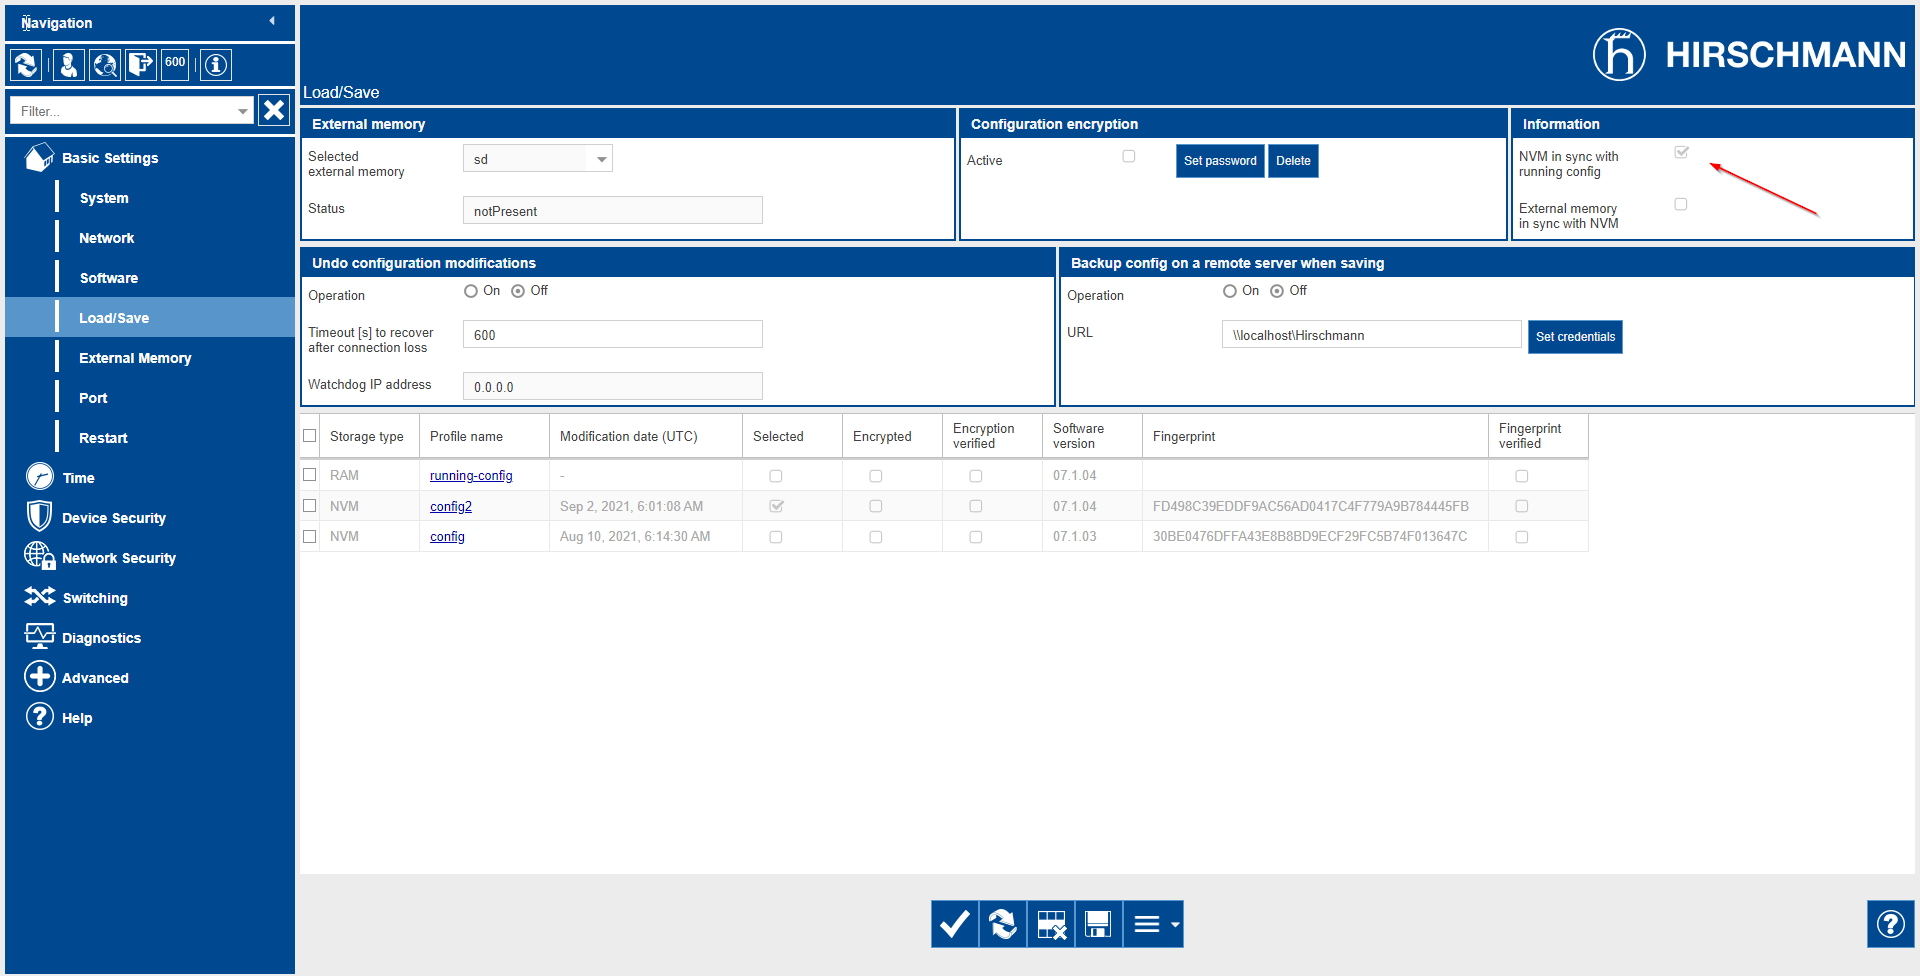
Task: Open External Memory in Basic Settings menu
Action: [135, 358]
